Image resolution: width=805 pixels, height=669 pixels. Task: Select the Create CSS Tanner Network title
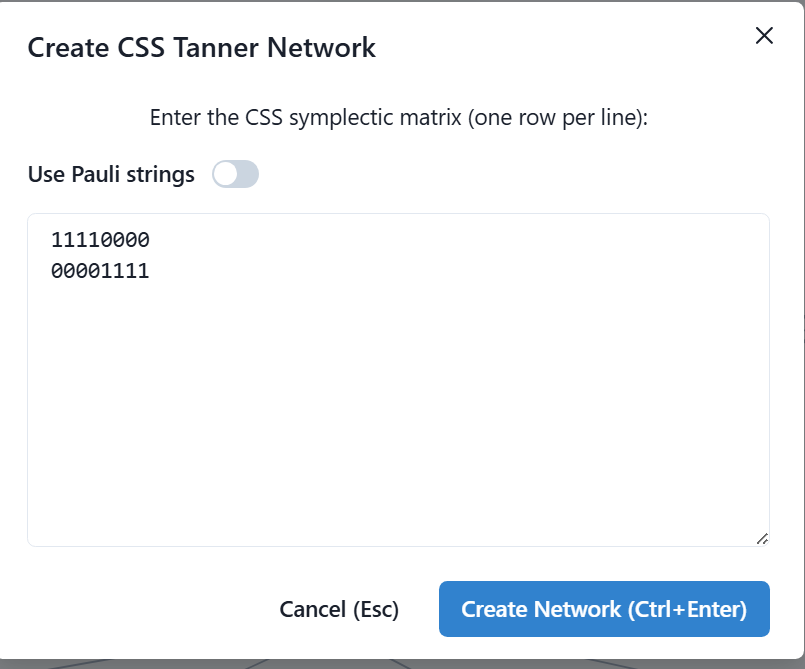click(x=201, y=48)
